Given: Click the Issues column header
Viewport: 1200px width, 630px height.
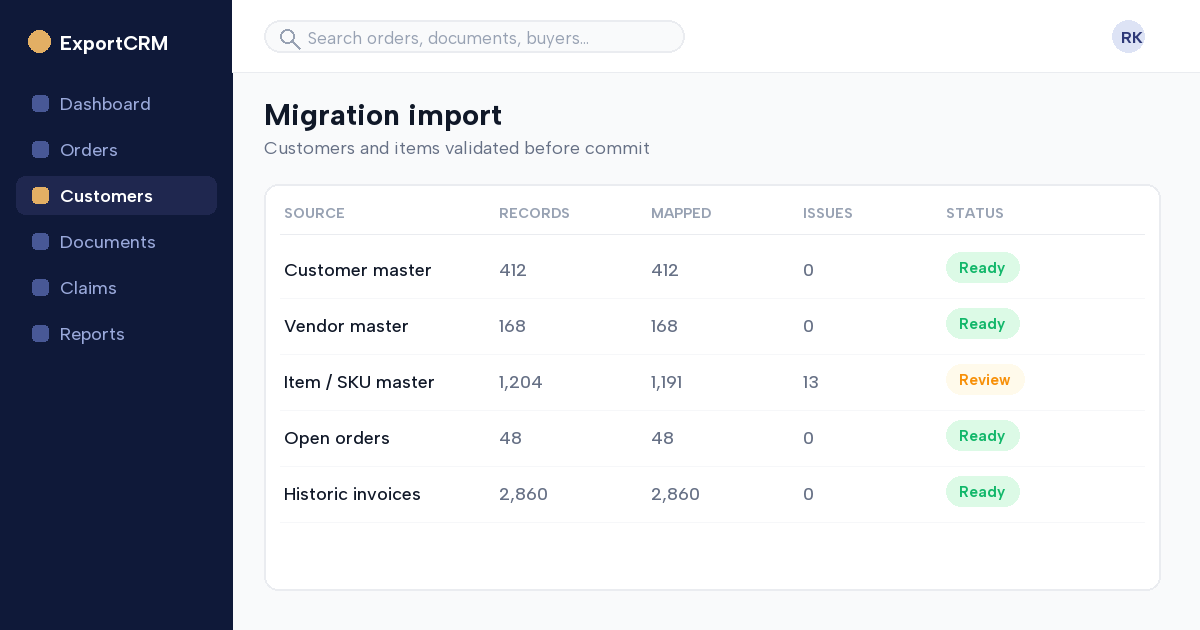Looking at the screenshot, I should [828, 213].
